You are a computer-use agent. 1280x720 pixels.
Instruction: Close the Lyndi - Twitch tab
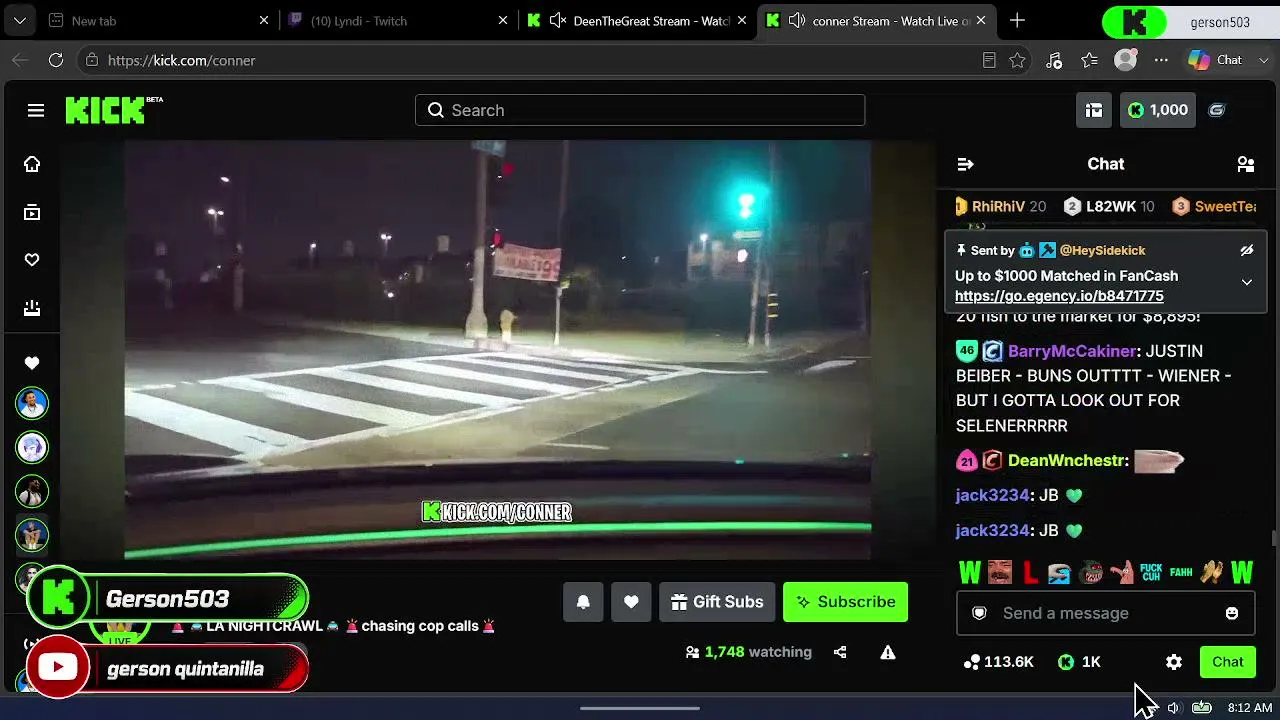(502, 20)
